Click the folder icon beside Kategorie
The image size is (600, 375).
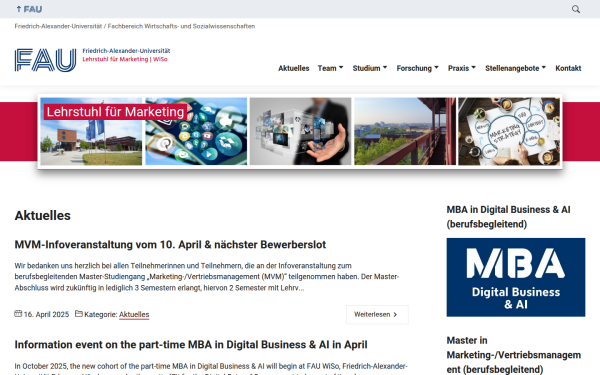78,314
